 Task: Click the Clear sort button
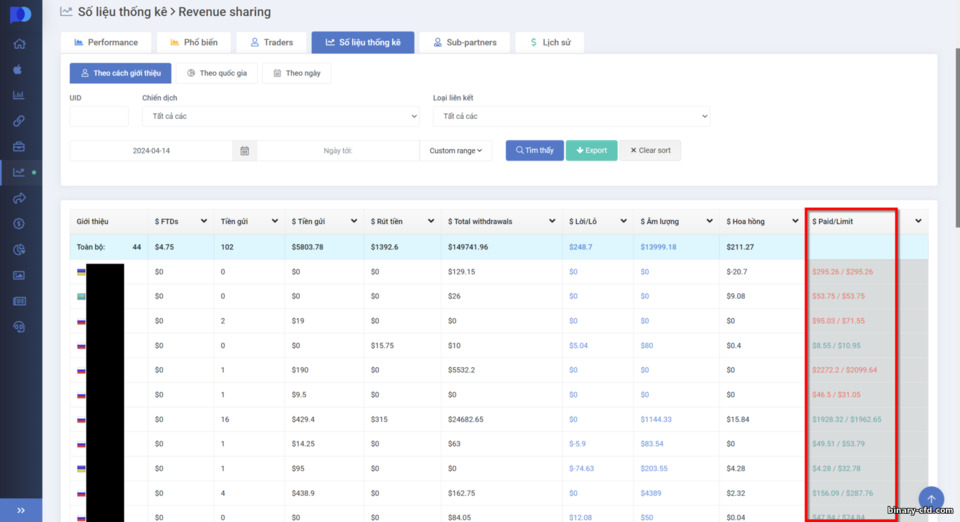coord(650,151)
